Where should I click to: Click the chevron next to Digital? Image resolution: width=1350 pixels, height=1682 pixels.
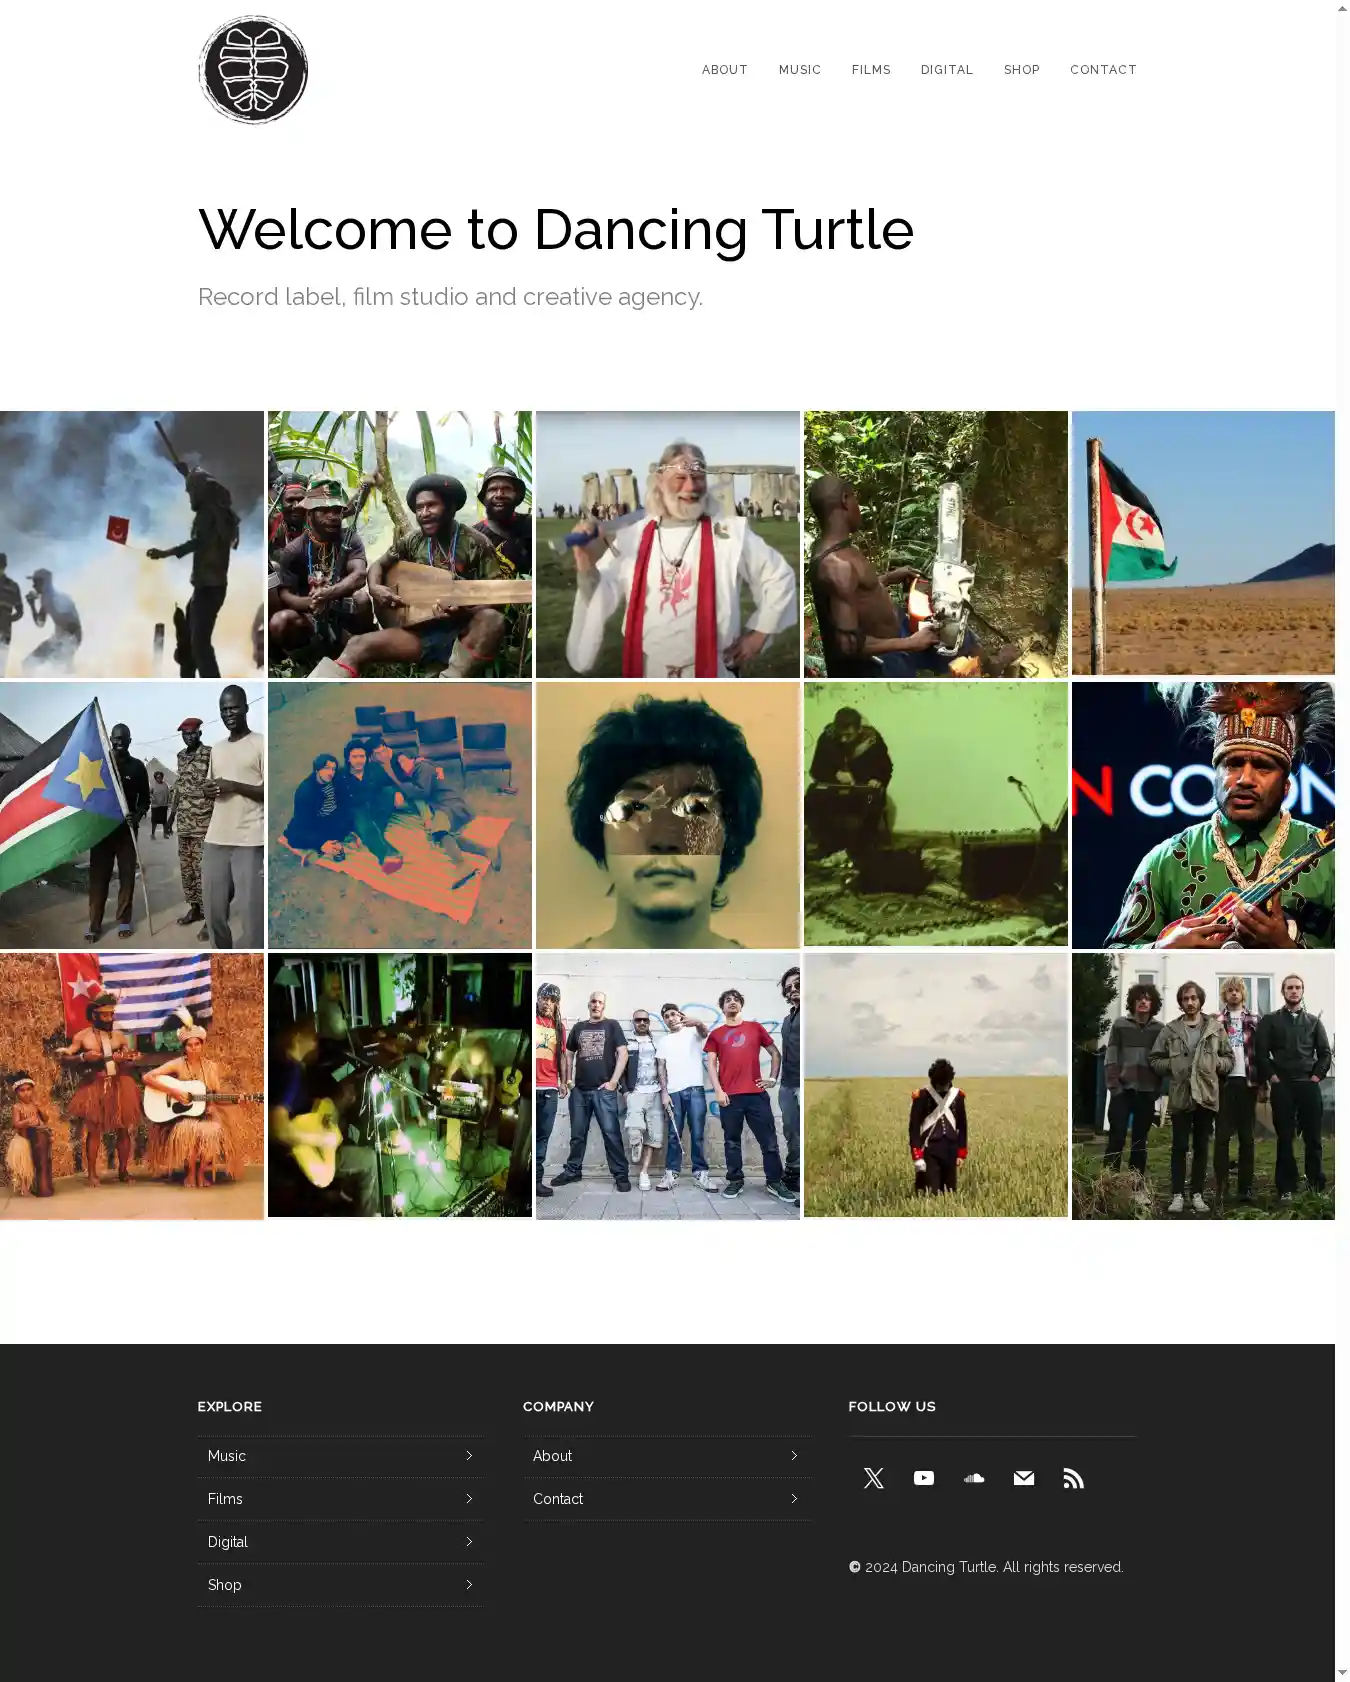(469, 1542)
